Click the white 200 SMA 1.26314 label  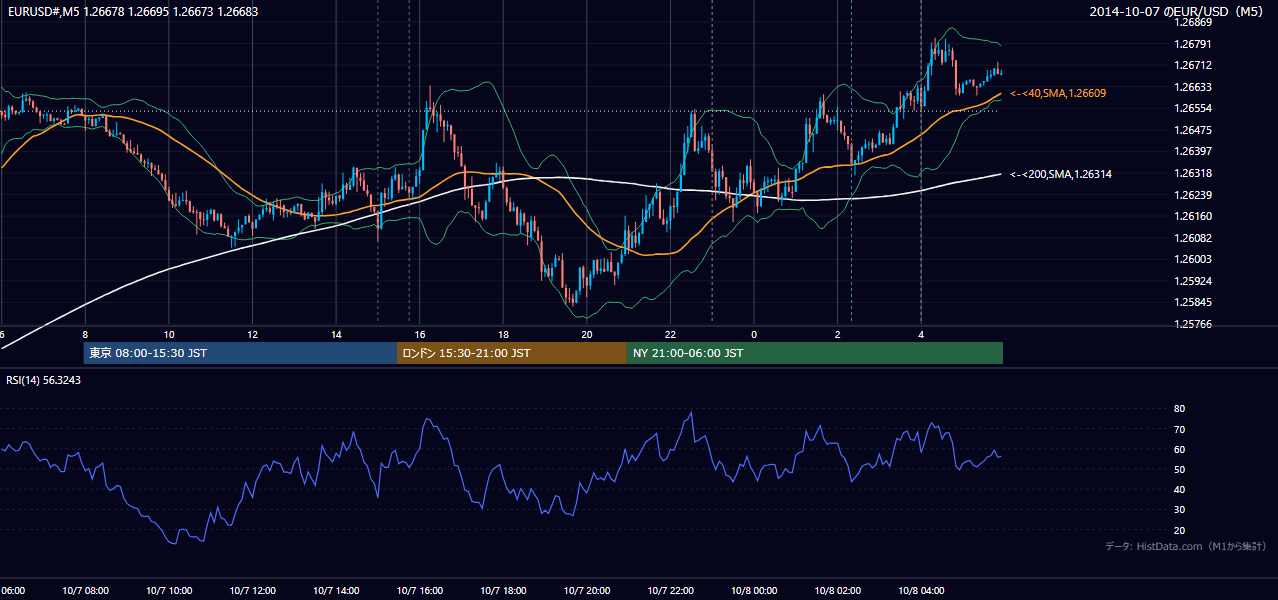(1061, 174)
